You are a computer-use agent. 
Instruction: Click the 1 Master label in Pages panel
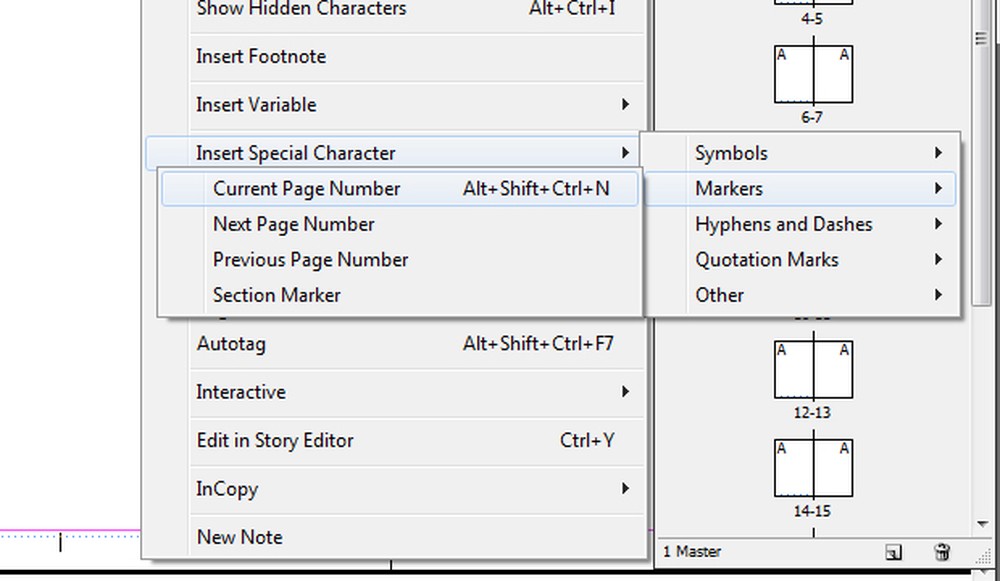691,551
